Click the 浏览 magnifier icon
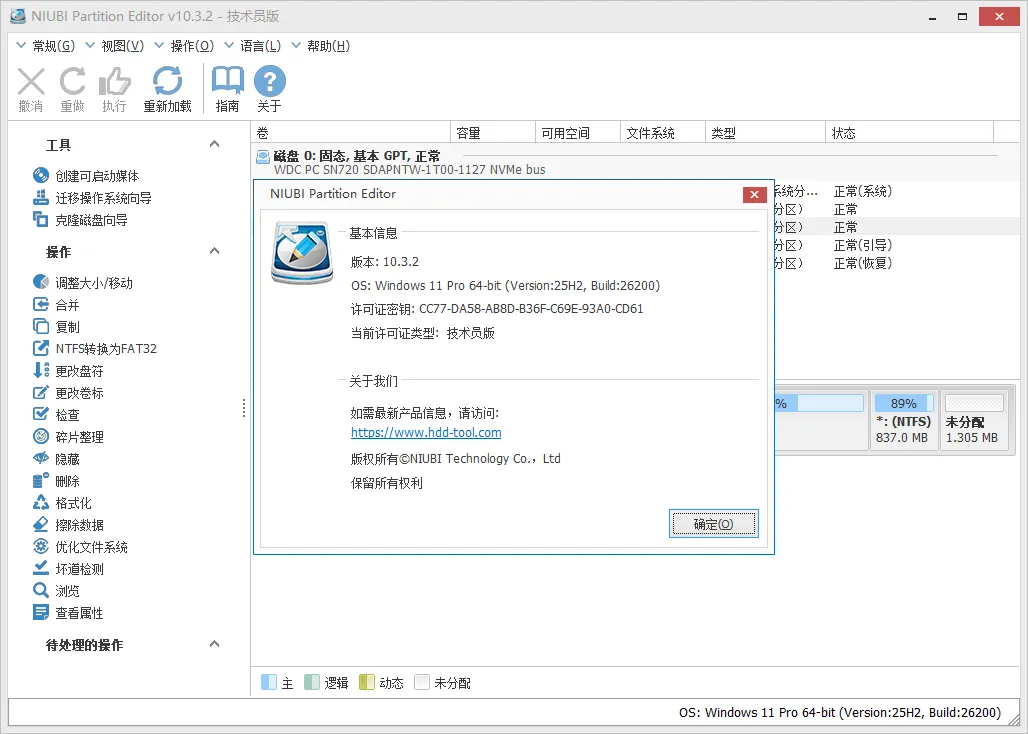This screenshot has height=734, width=1028. [x=41, y=590]
